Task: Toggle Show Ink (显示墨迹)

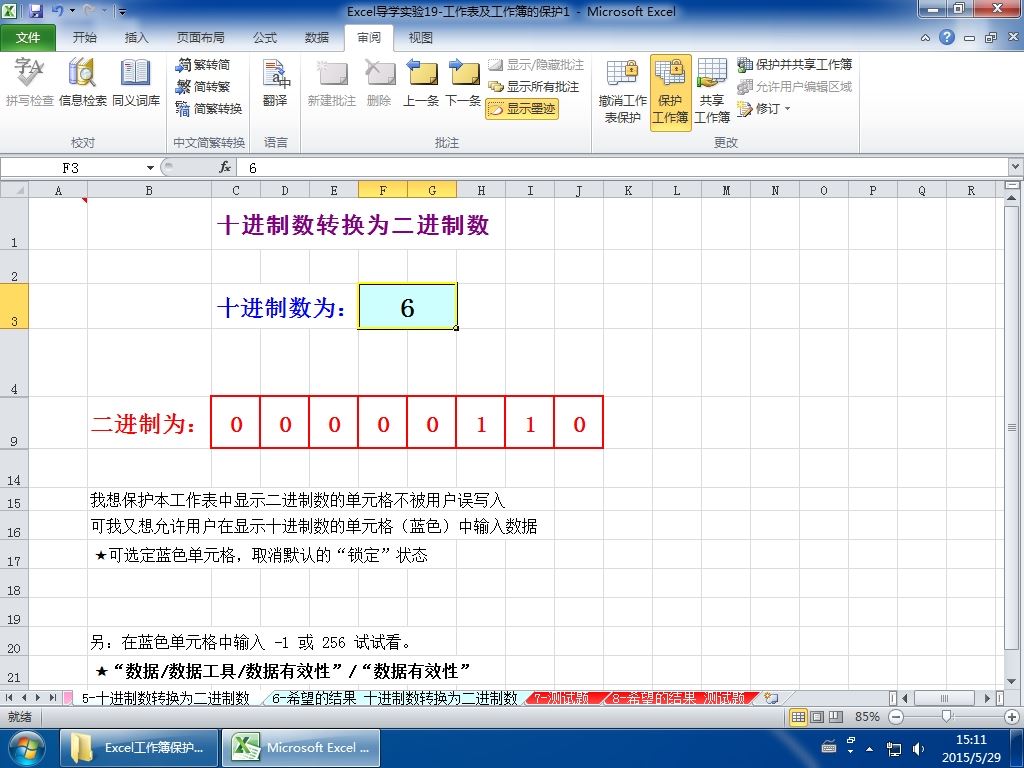Action: point(522,108)
